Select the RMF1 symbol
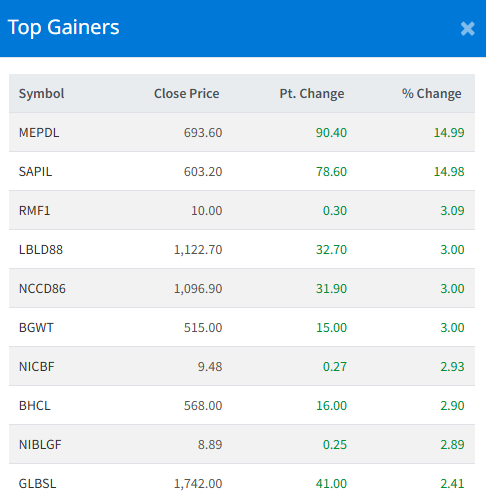Viewport: 486px width, 495px height. click(34, 211)
